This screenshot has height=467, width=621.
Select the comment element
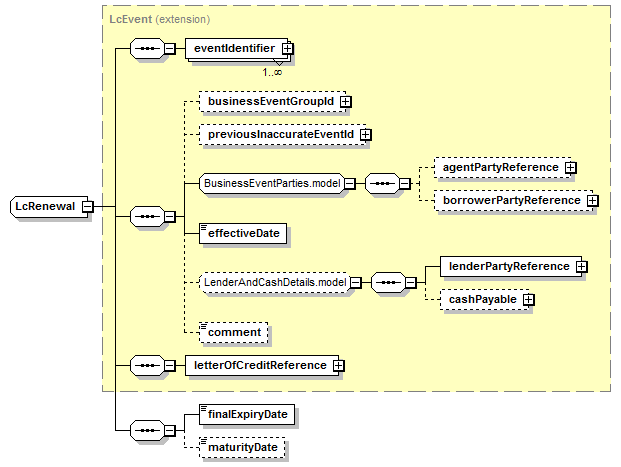234,332
